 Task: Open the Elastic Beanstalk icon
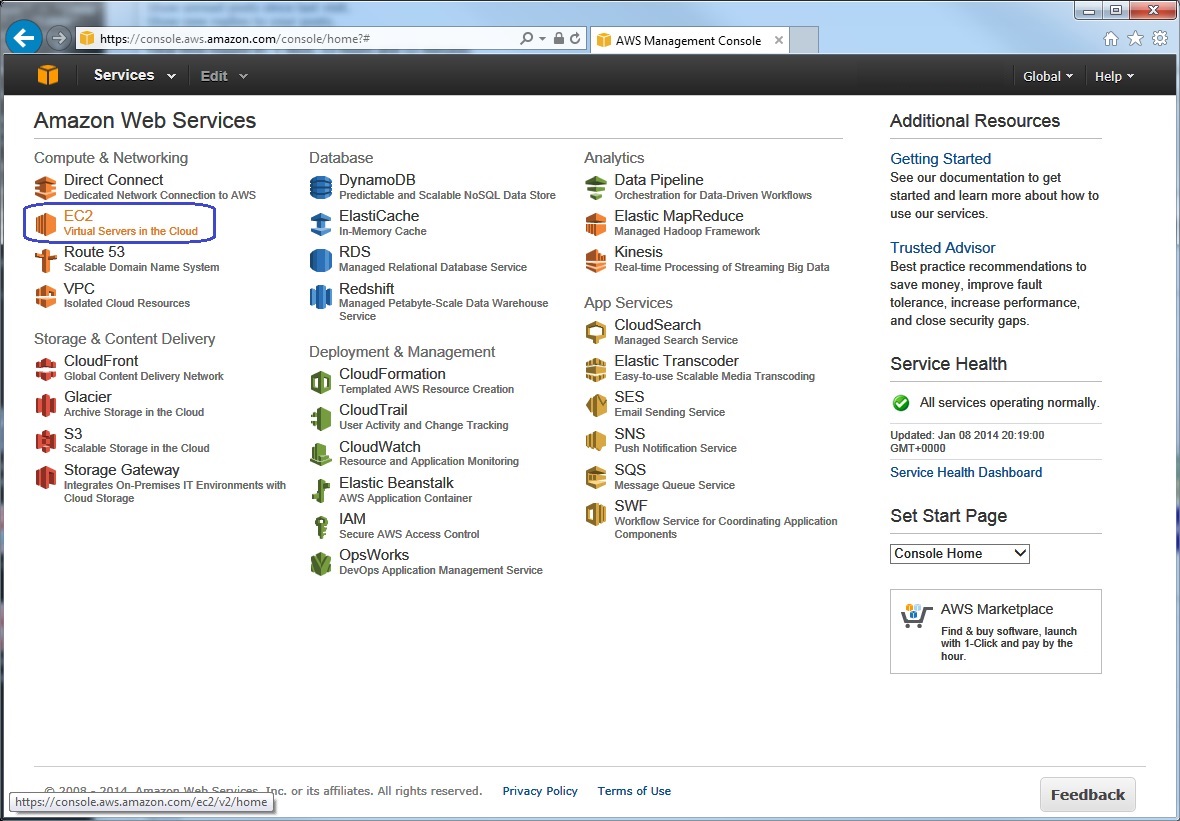[321, 490]
